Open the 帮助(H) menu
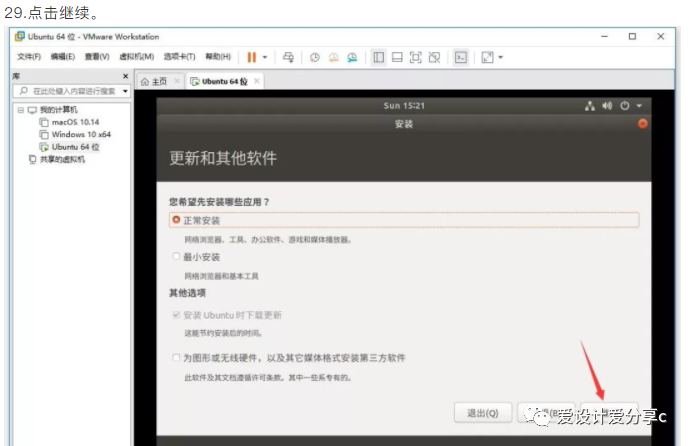The image size is (689, 446). (218, 57)
